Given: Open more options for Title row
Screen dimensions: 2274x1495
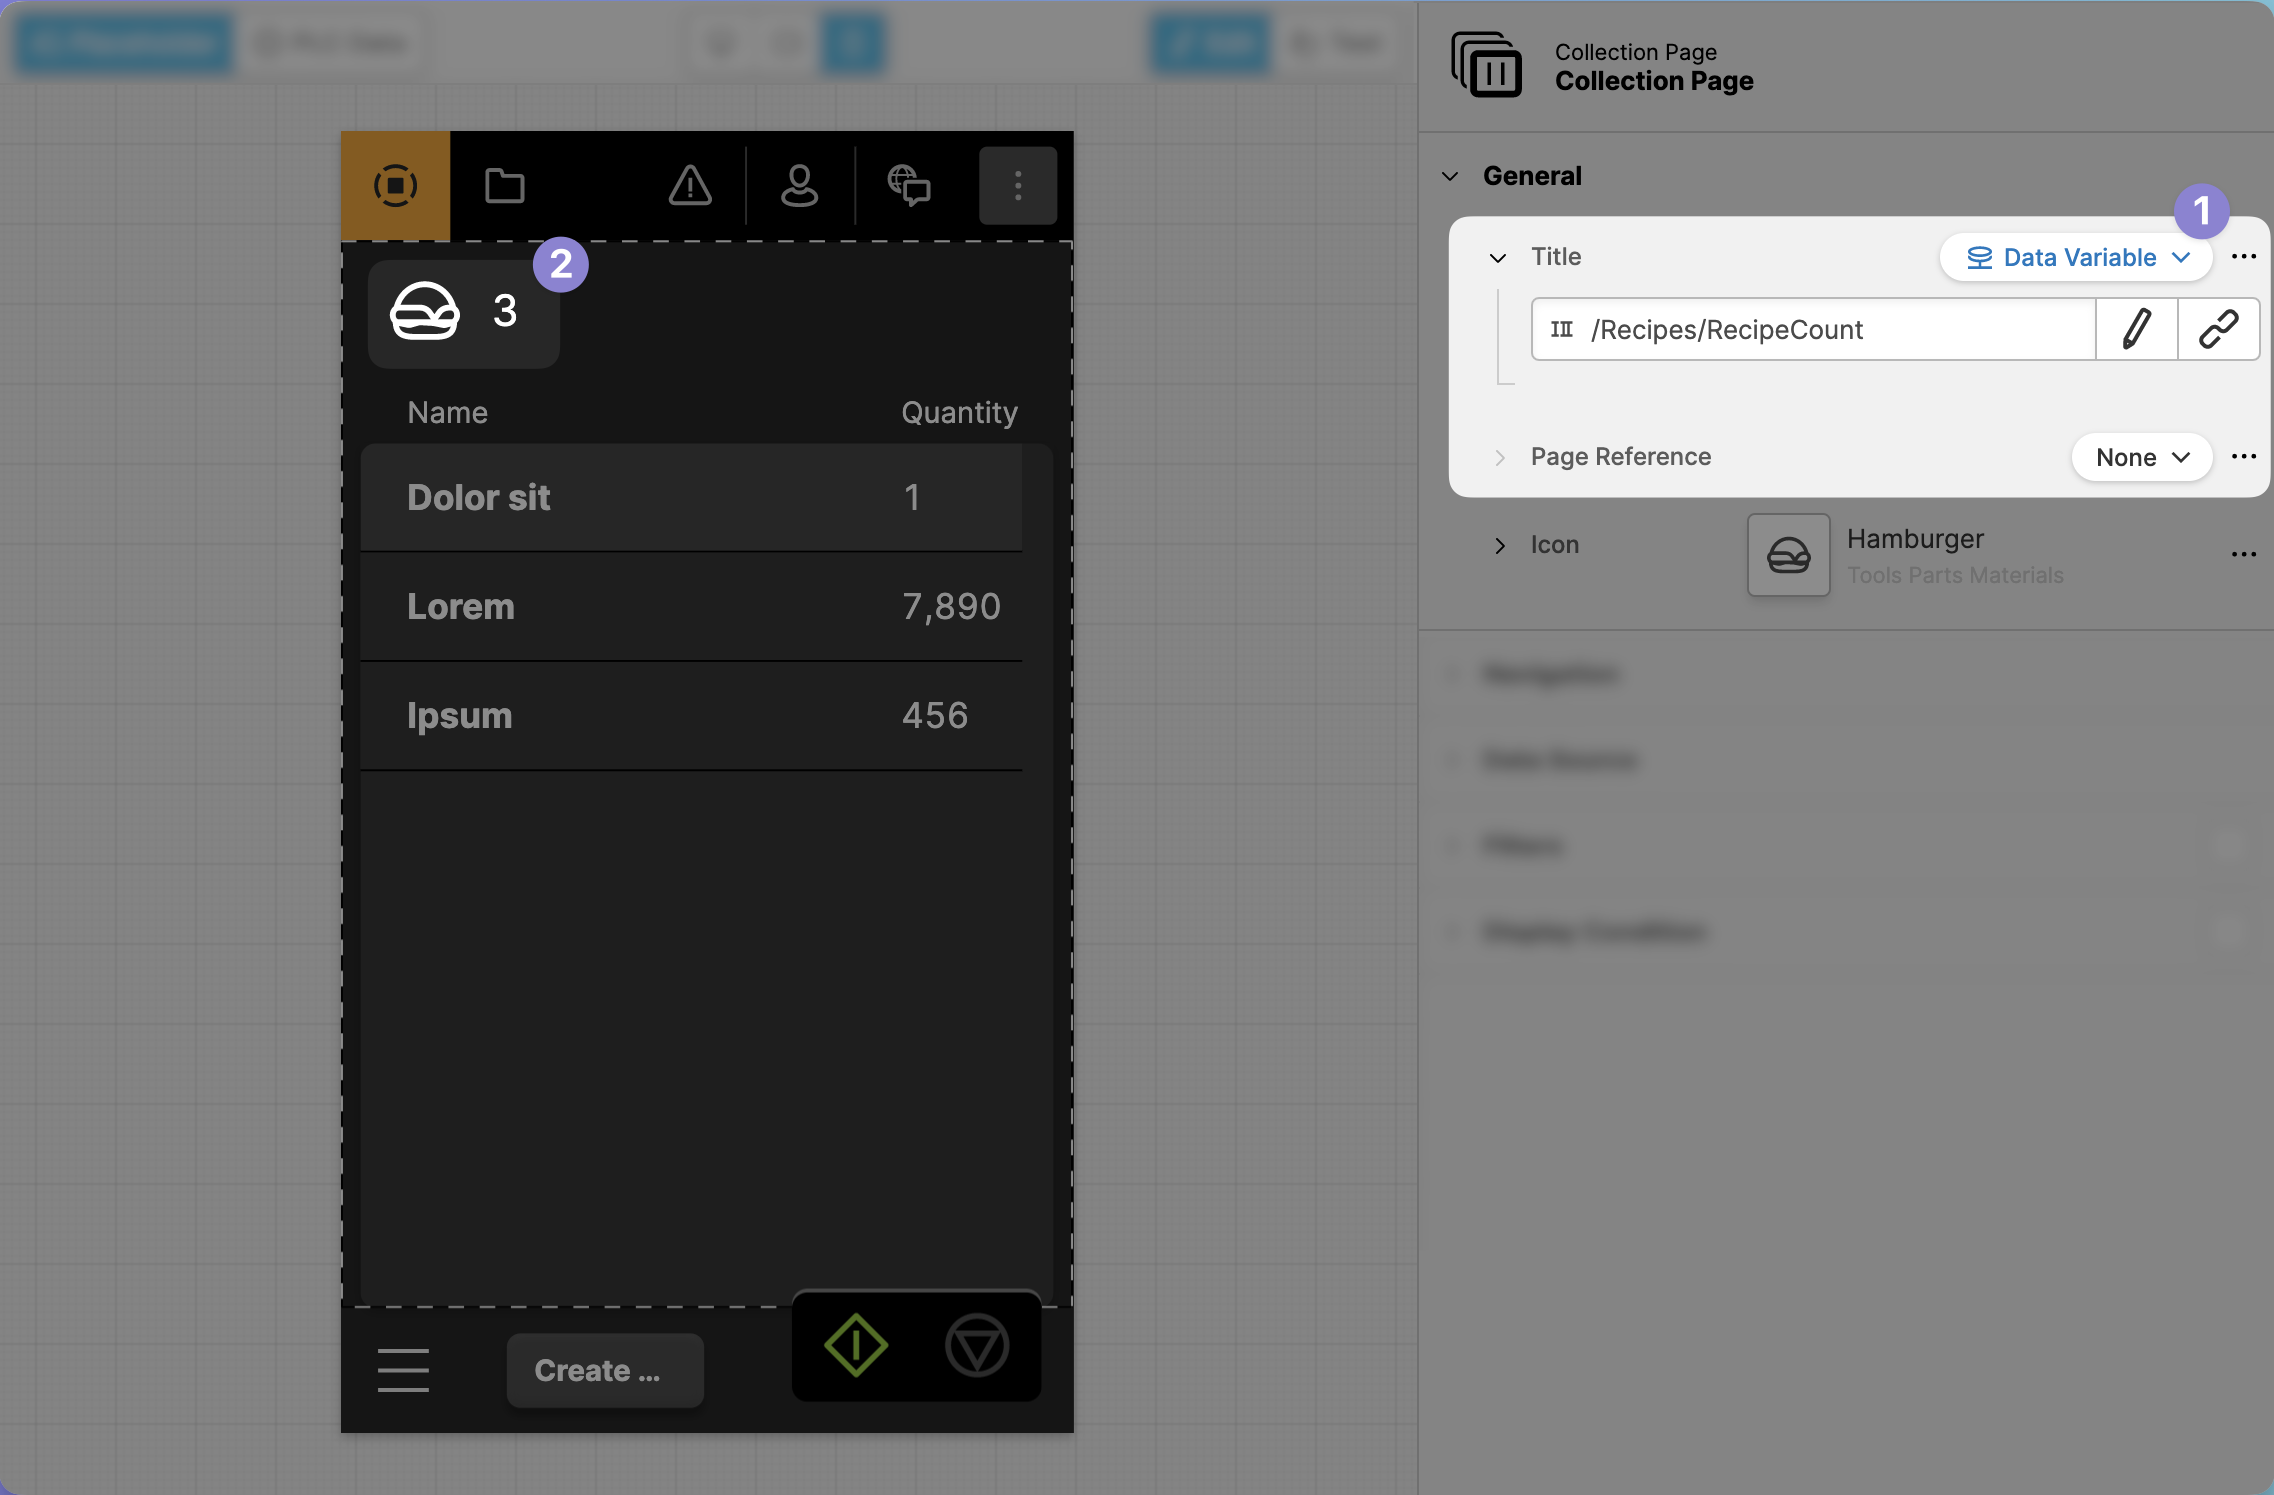Looking at the screenshot, I should click(x=2243, y=257).
